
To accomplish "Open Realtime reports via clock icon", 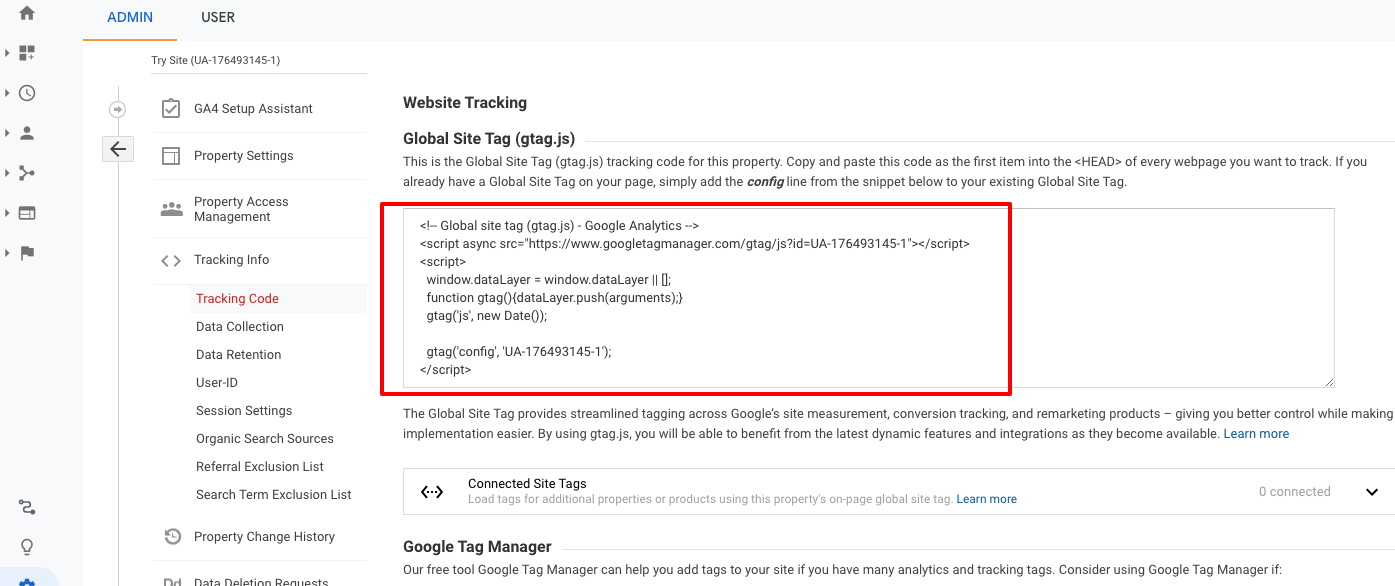I will pyautogui.click(x=26, y=92).
